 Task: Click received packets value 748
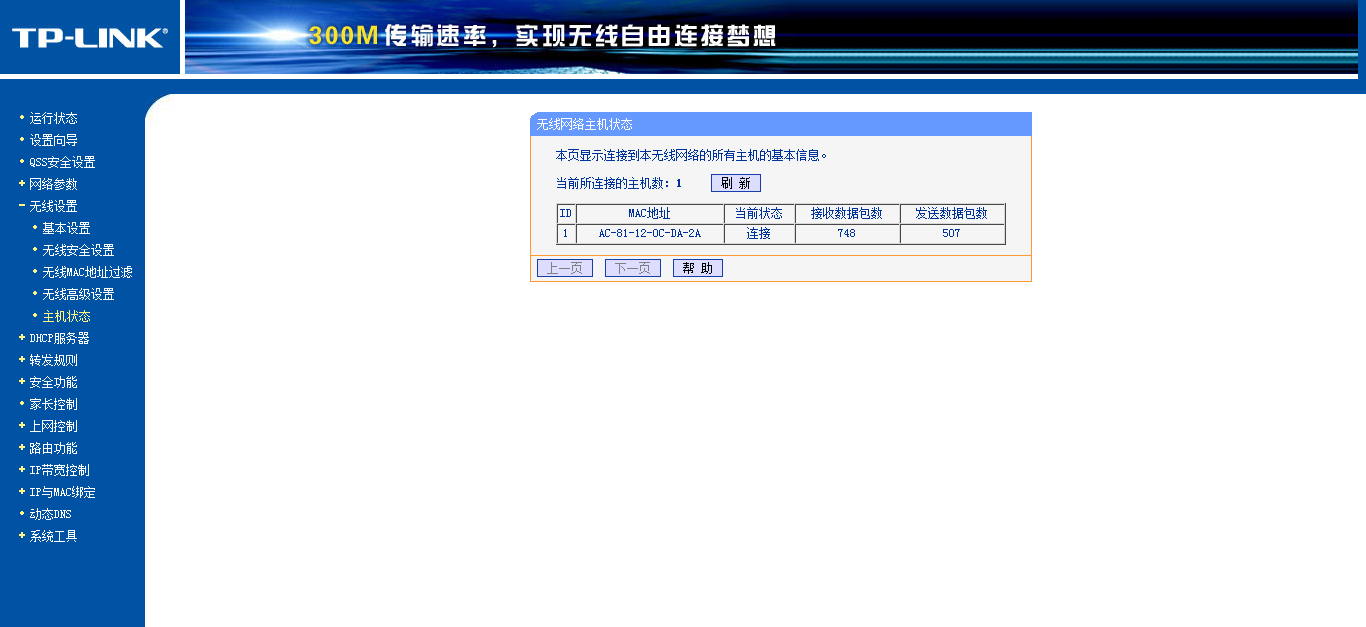(x=848, y=234)
